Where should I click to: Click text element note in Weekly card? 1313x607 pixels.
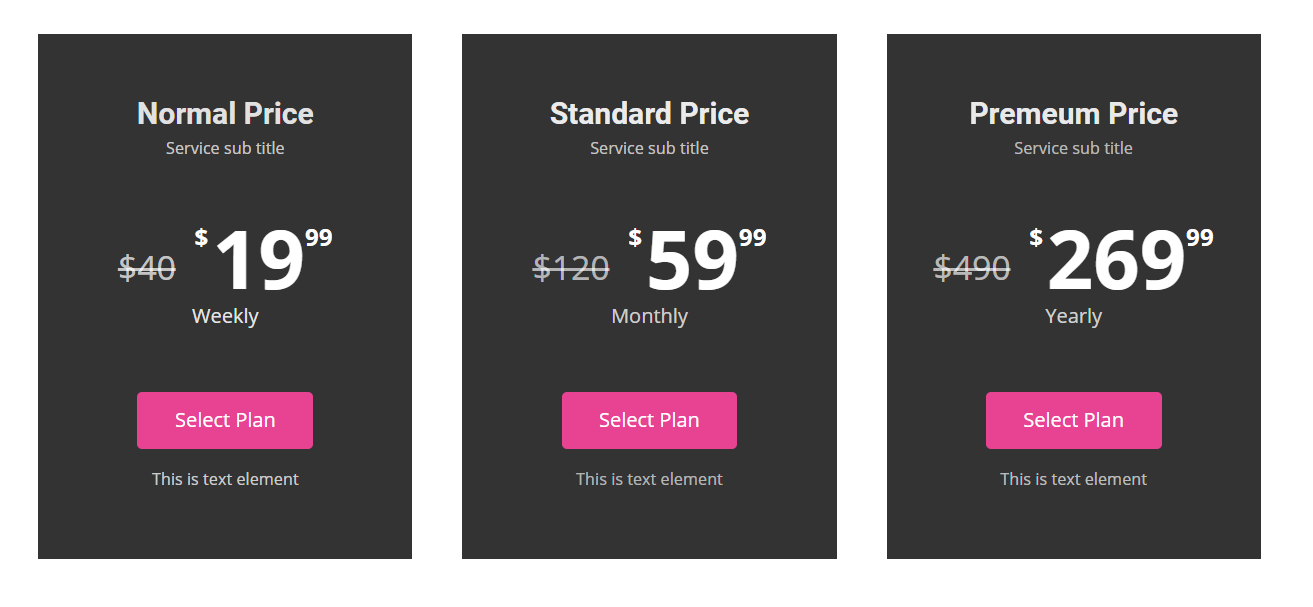[225, 479]
